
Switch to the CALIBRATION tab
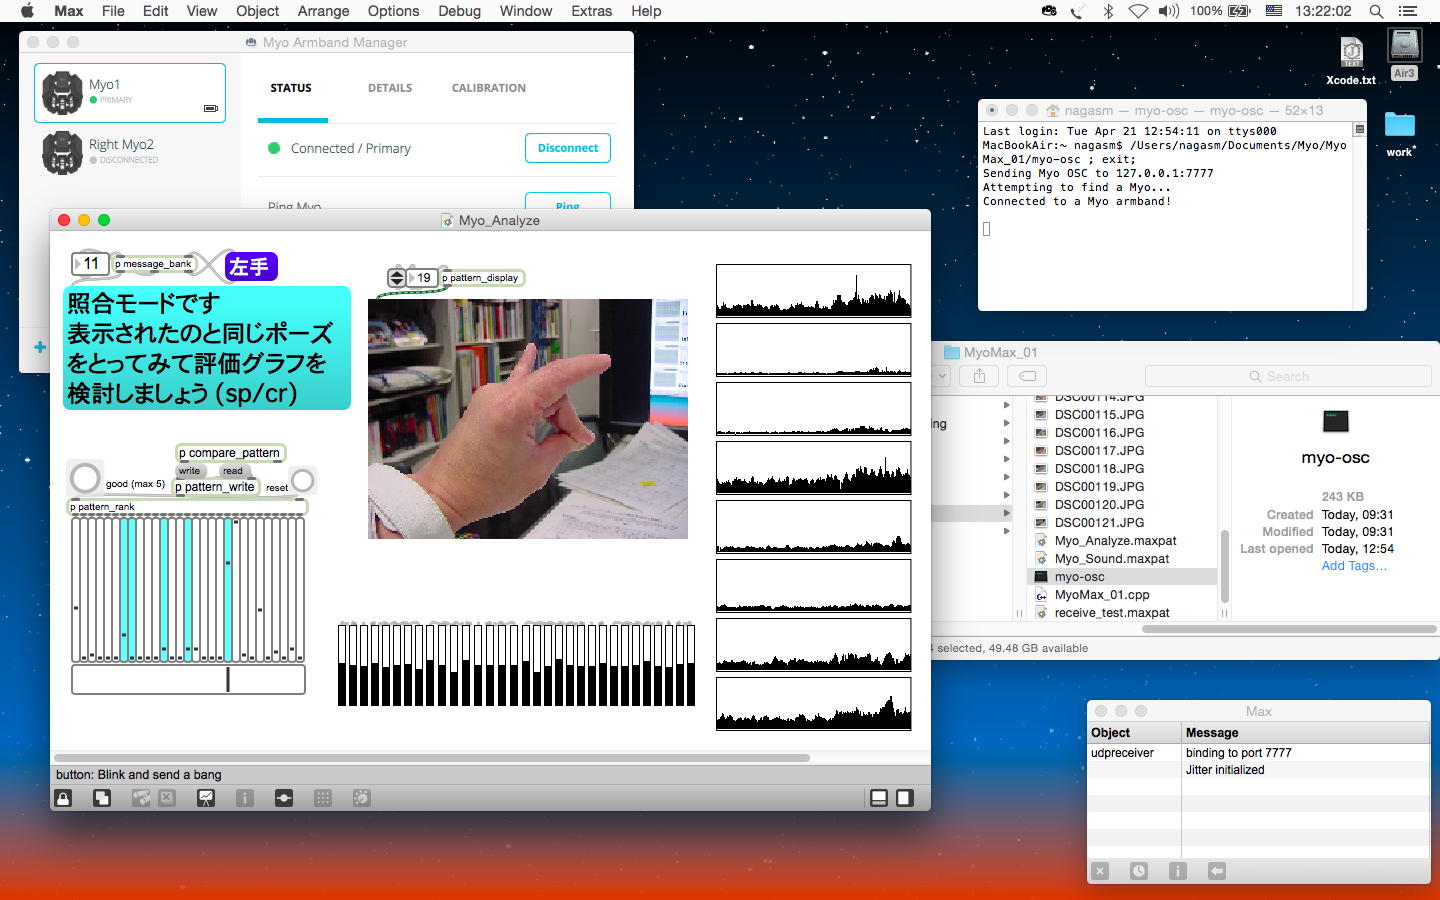click(488, 88)
